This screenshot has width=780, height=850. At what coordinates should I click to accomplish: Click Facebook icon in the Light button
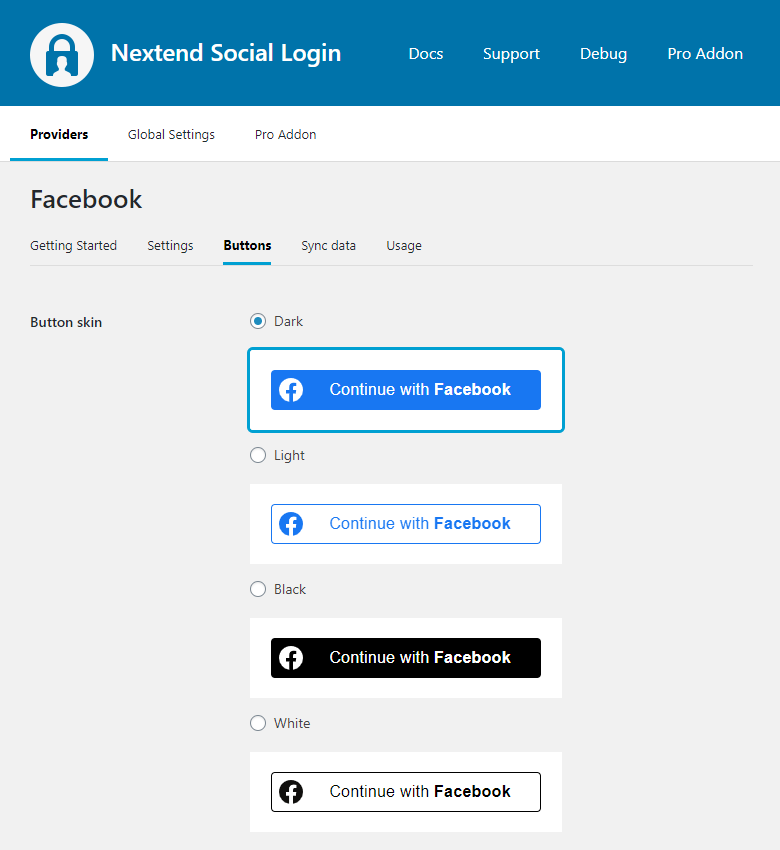click(291, 524)
